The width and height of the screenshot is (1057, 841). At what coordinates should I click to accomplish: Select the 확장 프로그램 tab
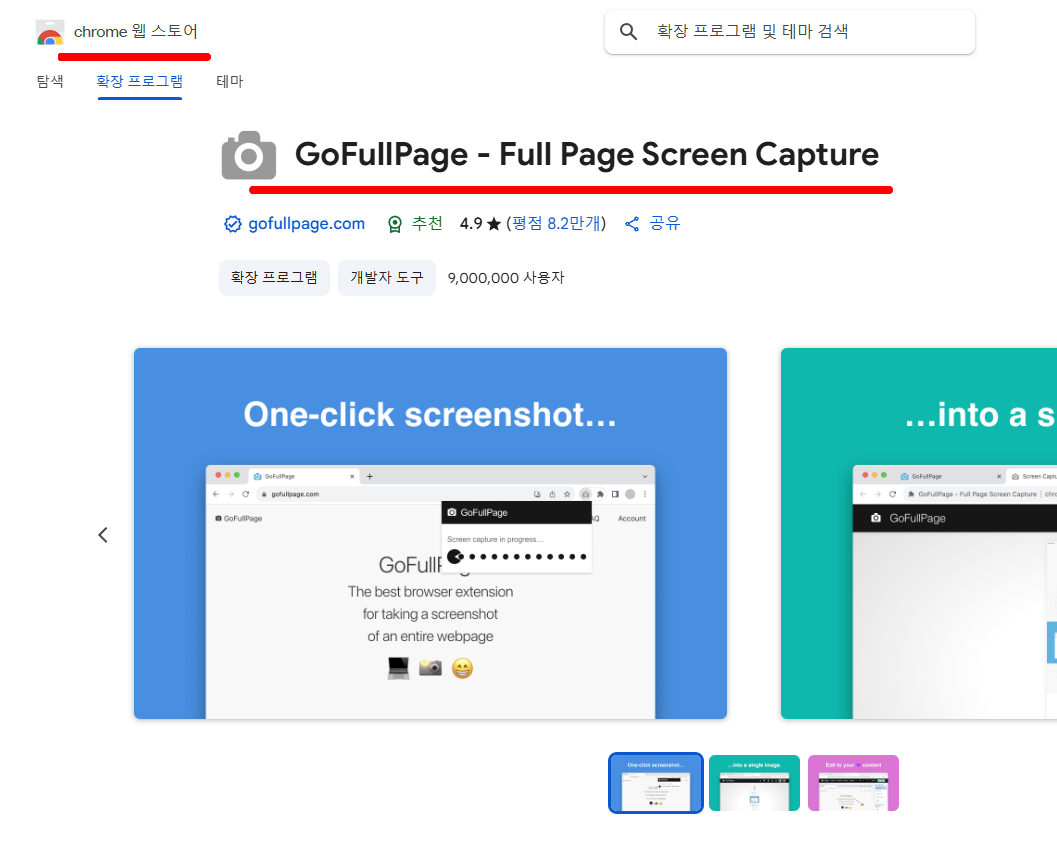[140, 82]
